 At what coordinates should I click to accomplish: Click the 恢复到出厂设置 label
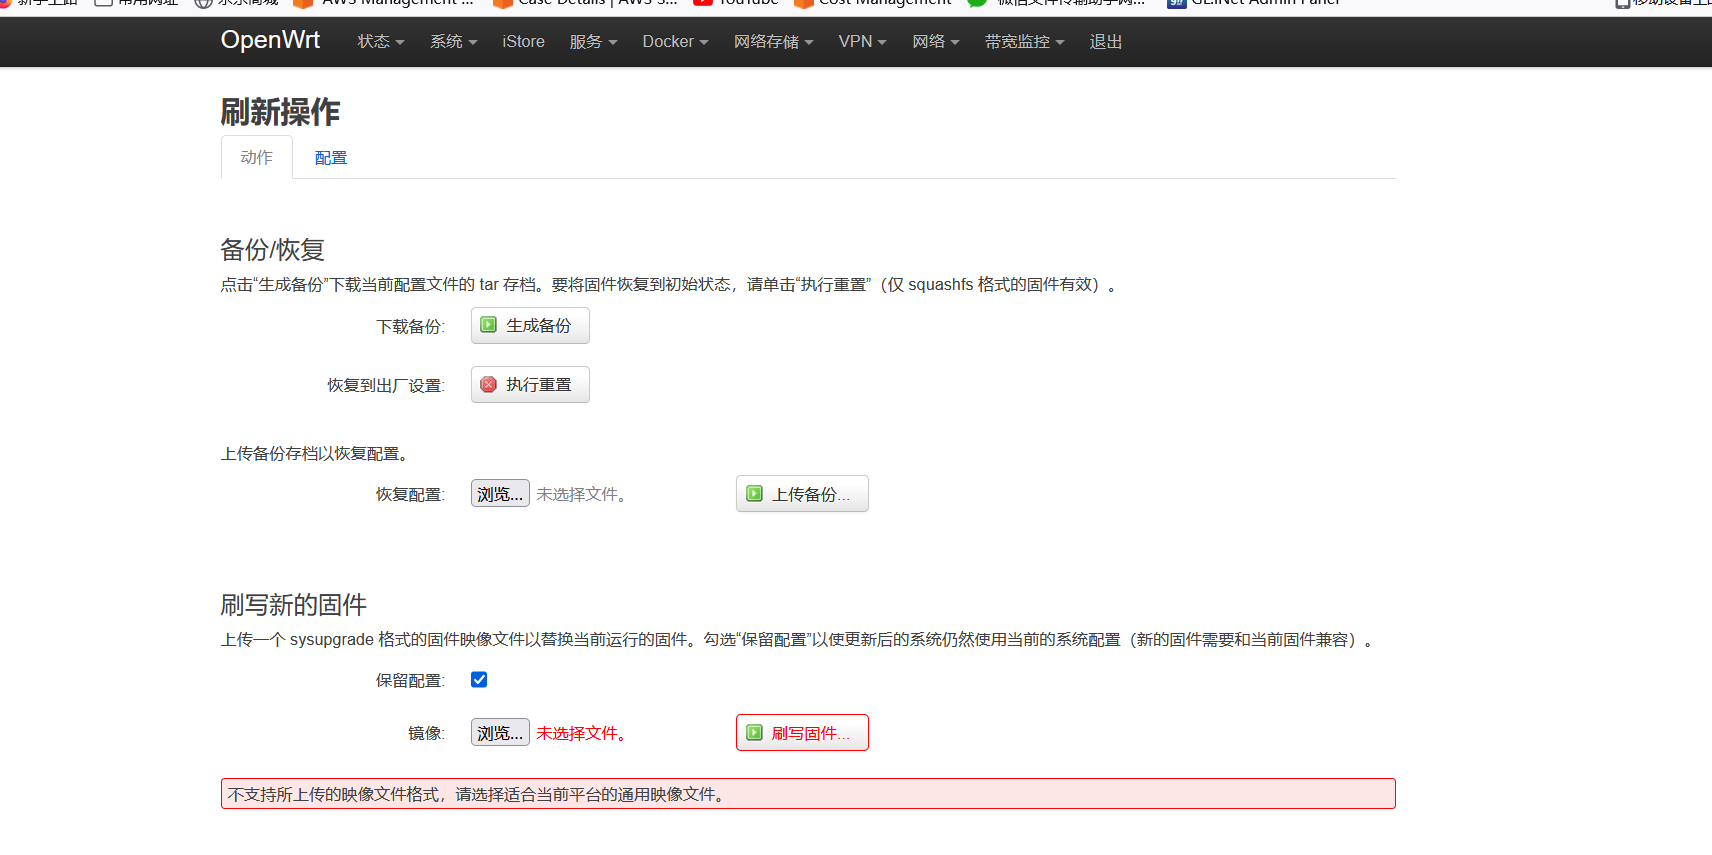[386, 386]
